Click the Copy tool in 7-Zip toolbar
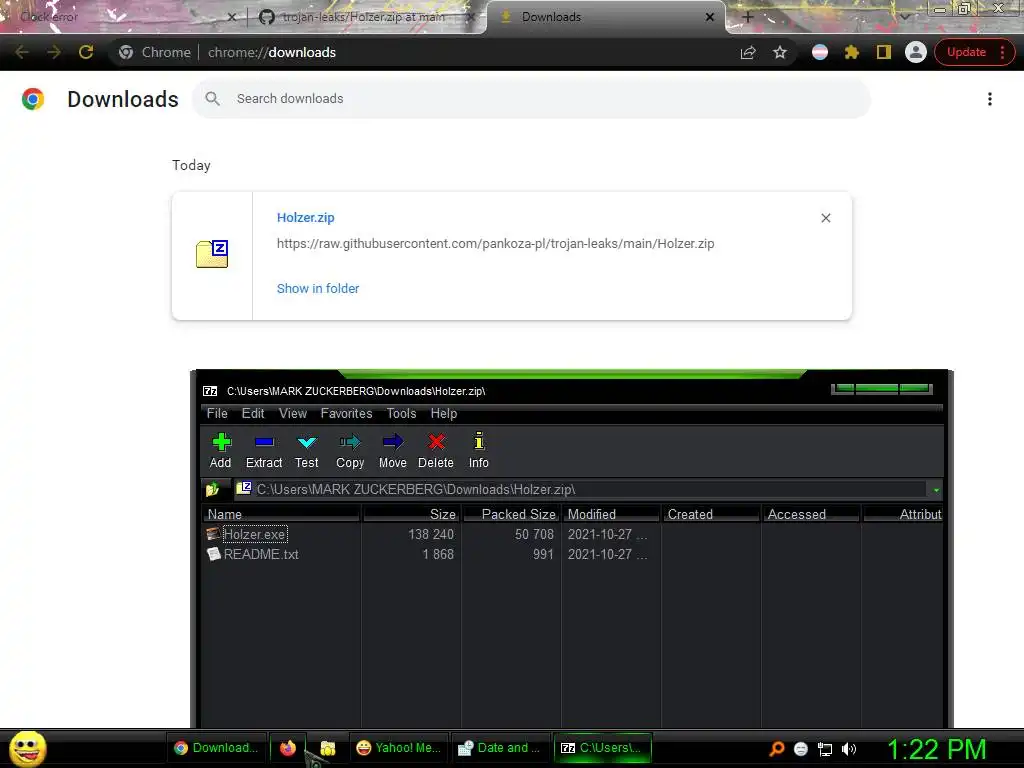 coord(350,451)
